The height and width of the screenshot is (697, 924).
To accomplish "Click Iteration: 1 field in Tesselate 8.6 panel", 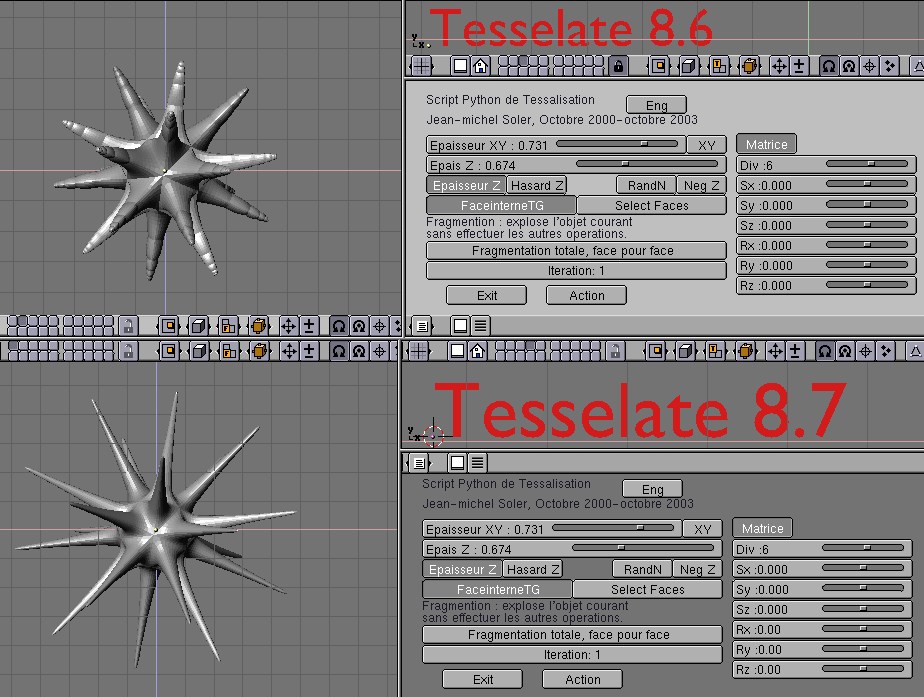I will [x=576, y=270].
